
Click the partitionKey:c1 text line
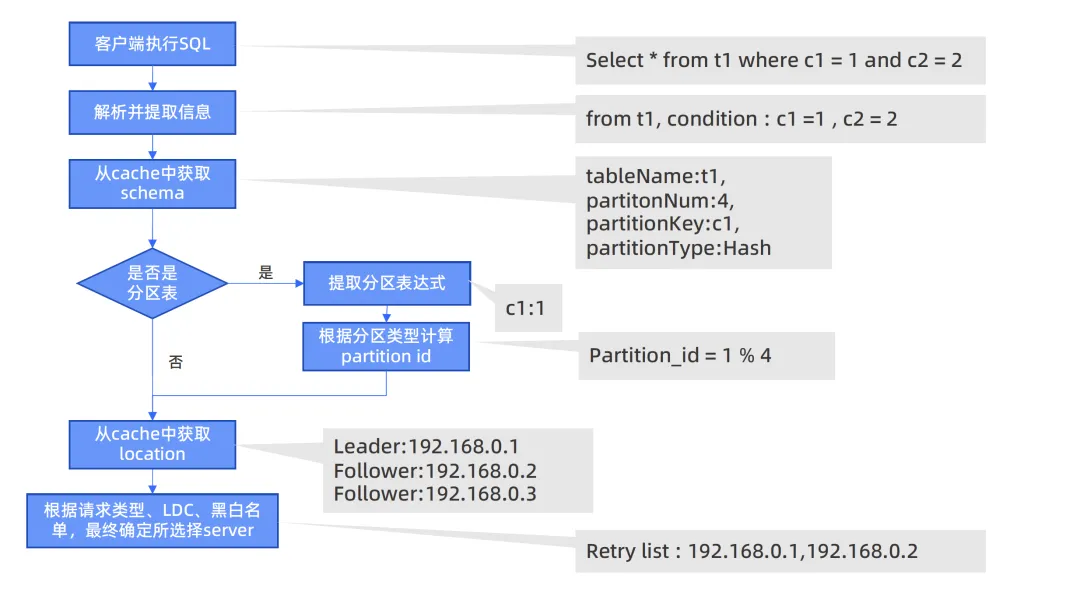pyautogui.click(x=662, y=224)
